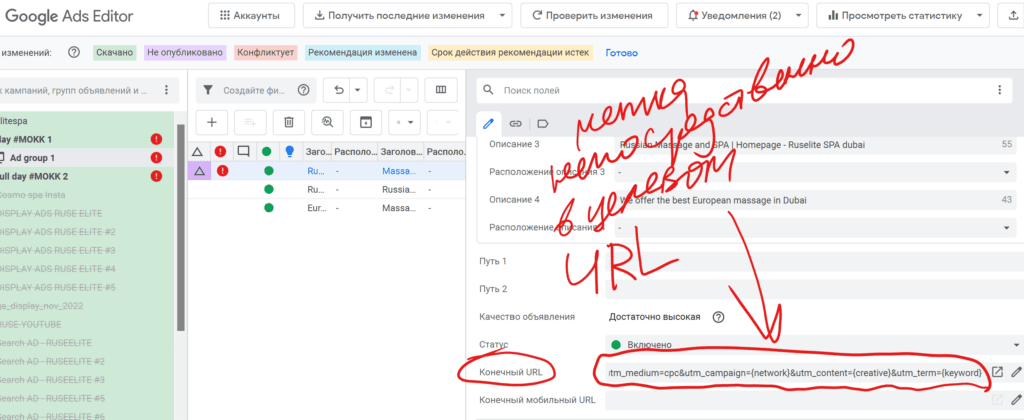Select Ad group 1 in tree
This screenshot has width=1024, height=420.
coord(33,157)
